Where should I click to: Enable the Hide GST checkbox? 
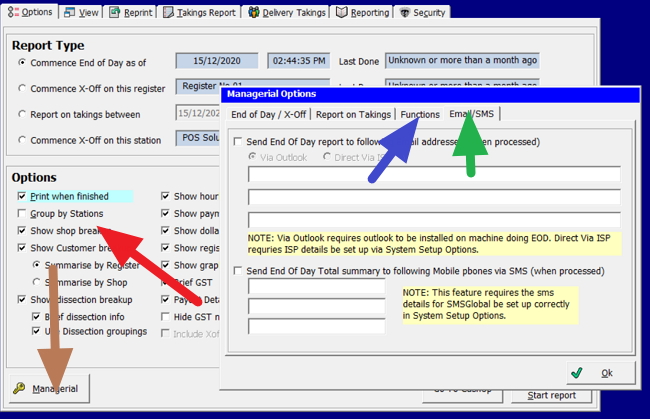coord(165,317)
